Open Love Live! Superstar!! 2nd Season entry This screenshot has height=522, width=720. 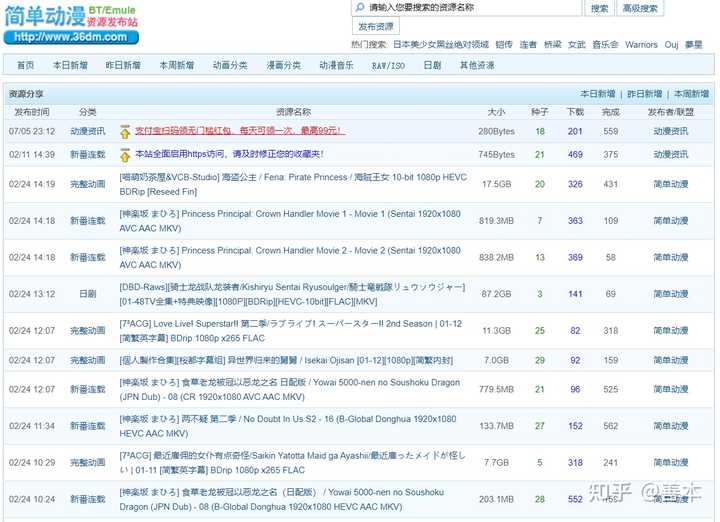click(291, 331)
